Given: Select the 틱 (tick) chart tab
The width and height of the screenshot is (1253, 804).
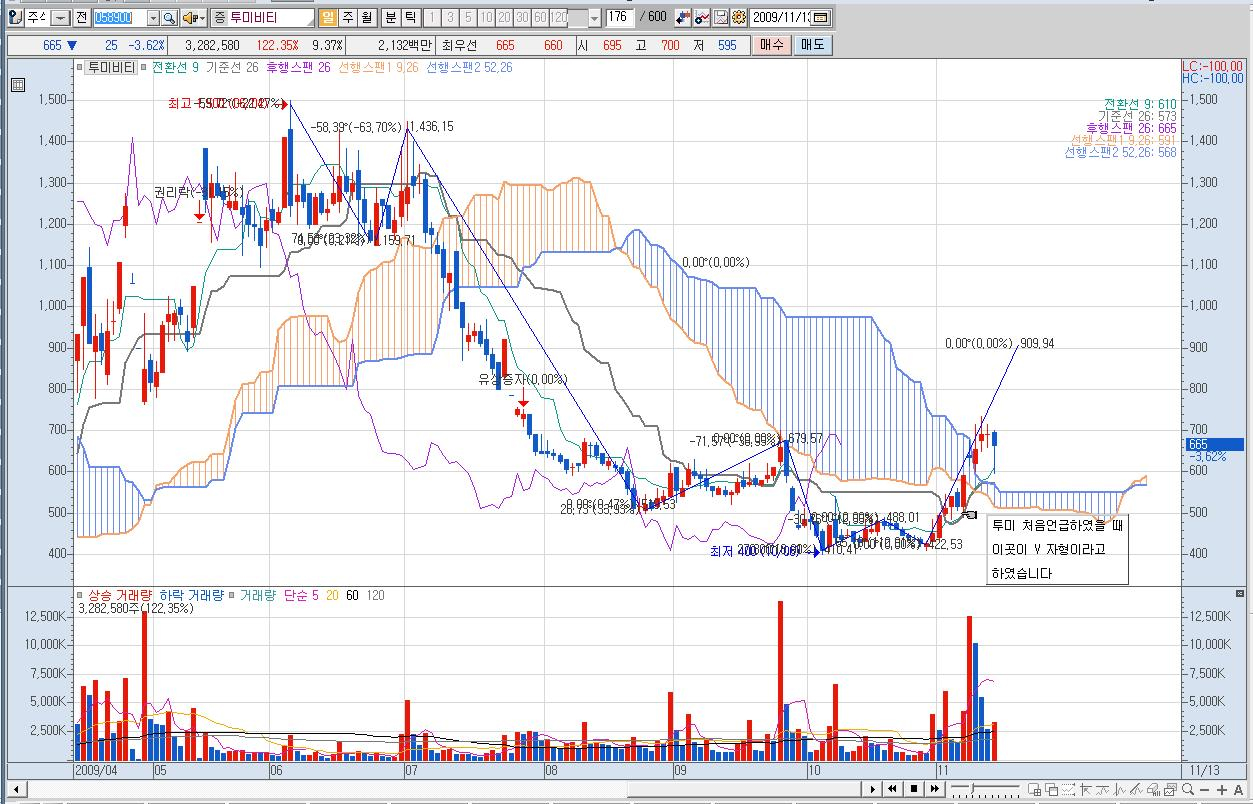Looking at the screenshot, I should [409, 18].
